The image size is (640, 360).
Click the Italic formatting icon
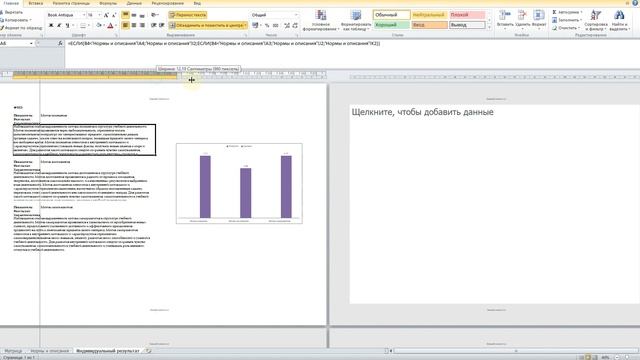[x=59, y=25]
